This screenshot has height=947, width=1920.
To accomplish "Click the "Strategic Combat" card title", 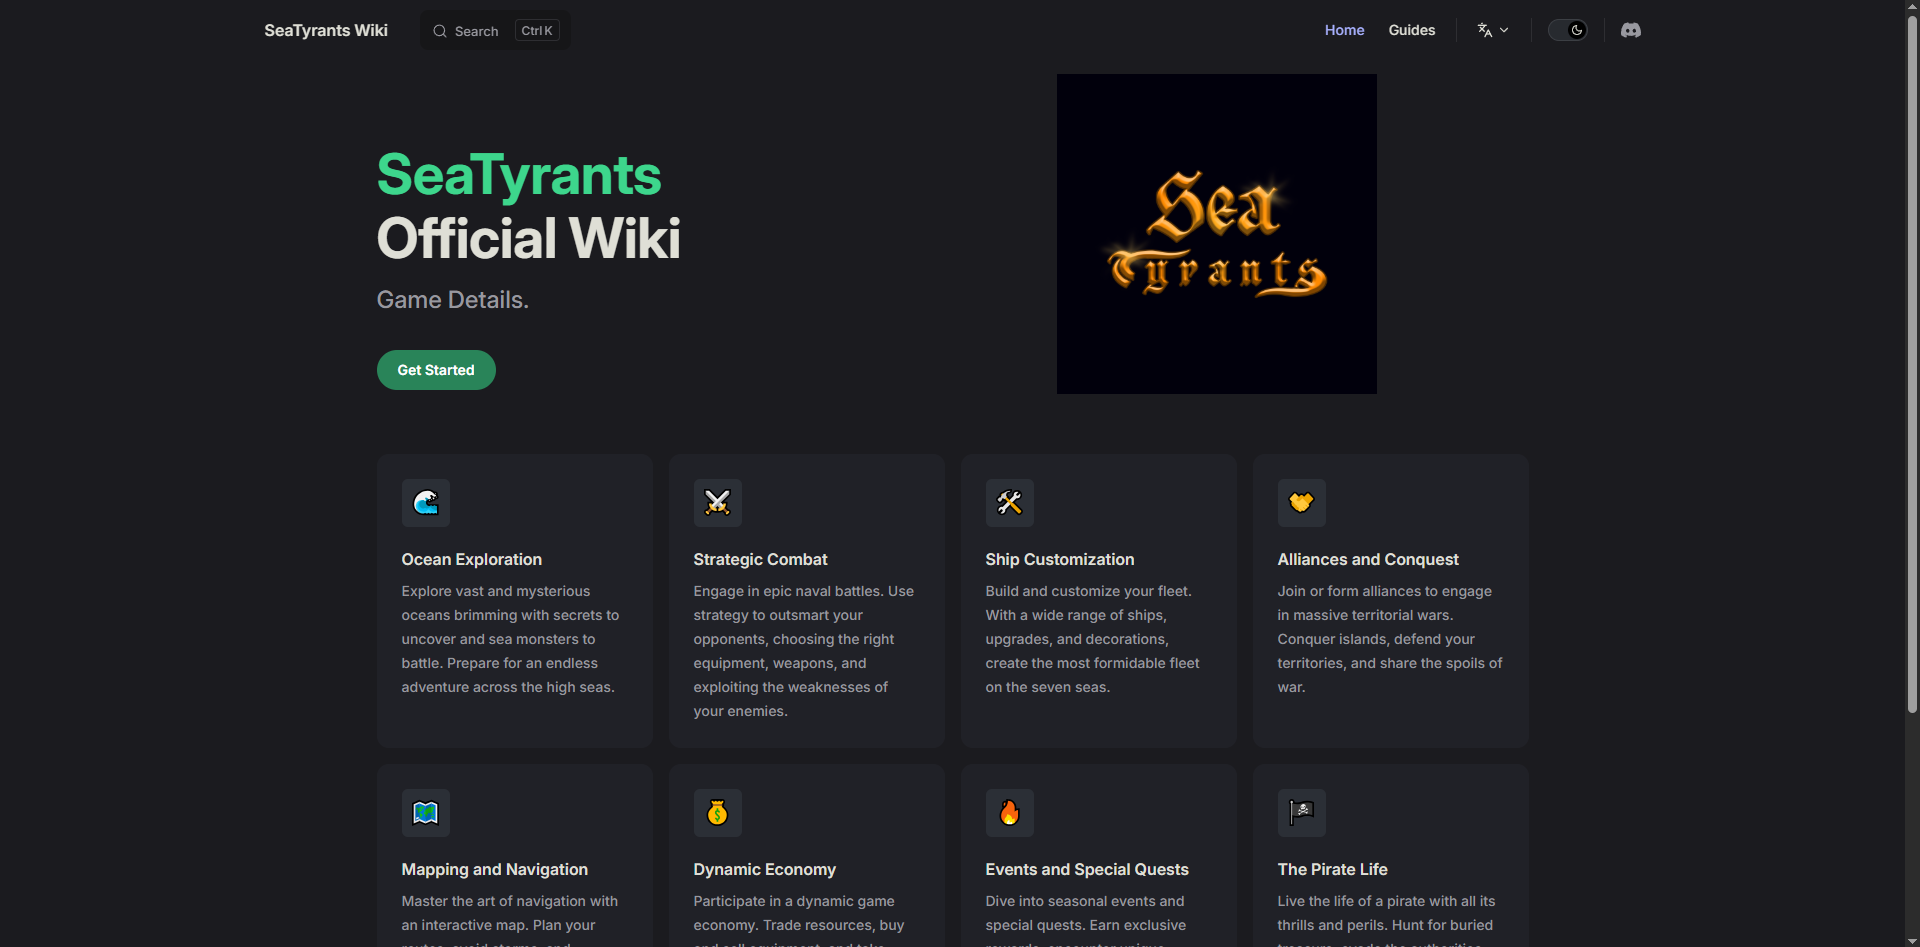I will pyautogui.click(x=760, y=559).
